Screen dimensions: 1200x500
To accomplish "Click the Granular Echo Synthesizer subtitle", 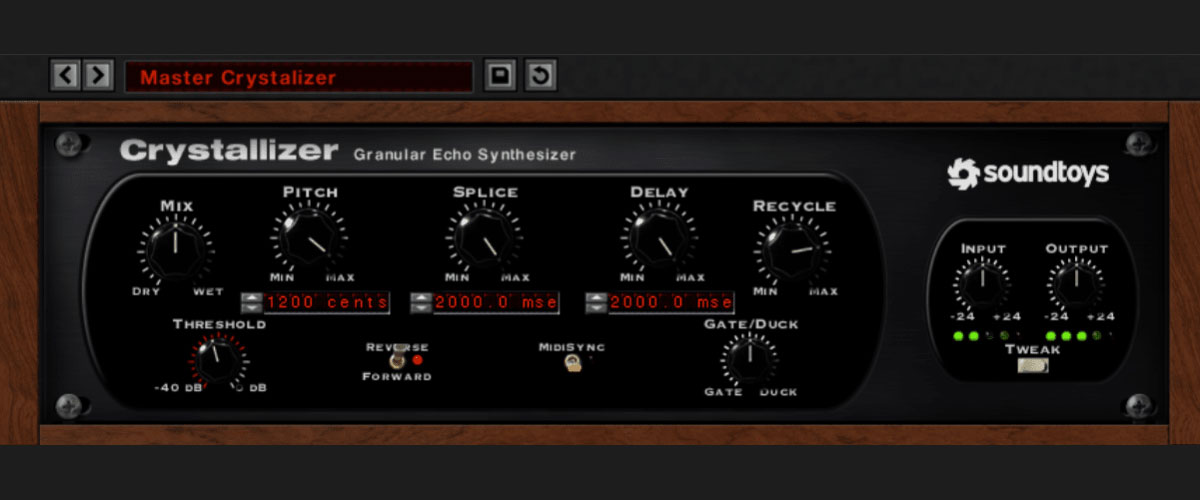I will [x=465, y=155].
